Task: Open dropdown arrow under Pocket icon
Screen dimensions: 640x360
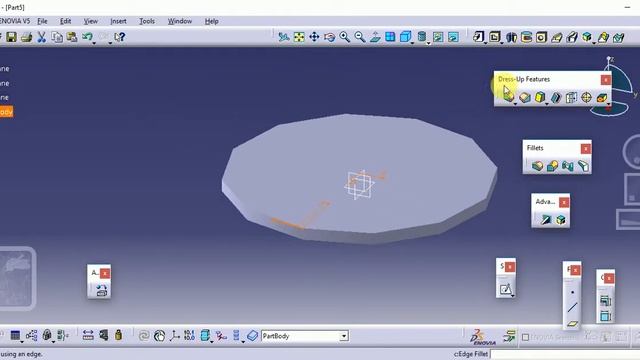Action: 502,43
